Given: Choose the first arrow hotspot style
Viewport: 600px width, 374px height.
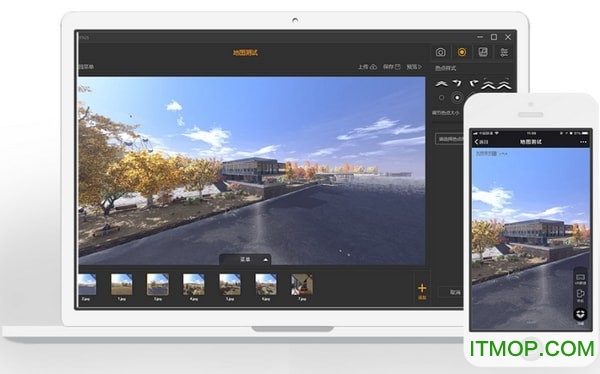Looking at the screenshot, I should [442, 83].
